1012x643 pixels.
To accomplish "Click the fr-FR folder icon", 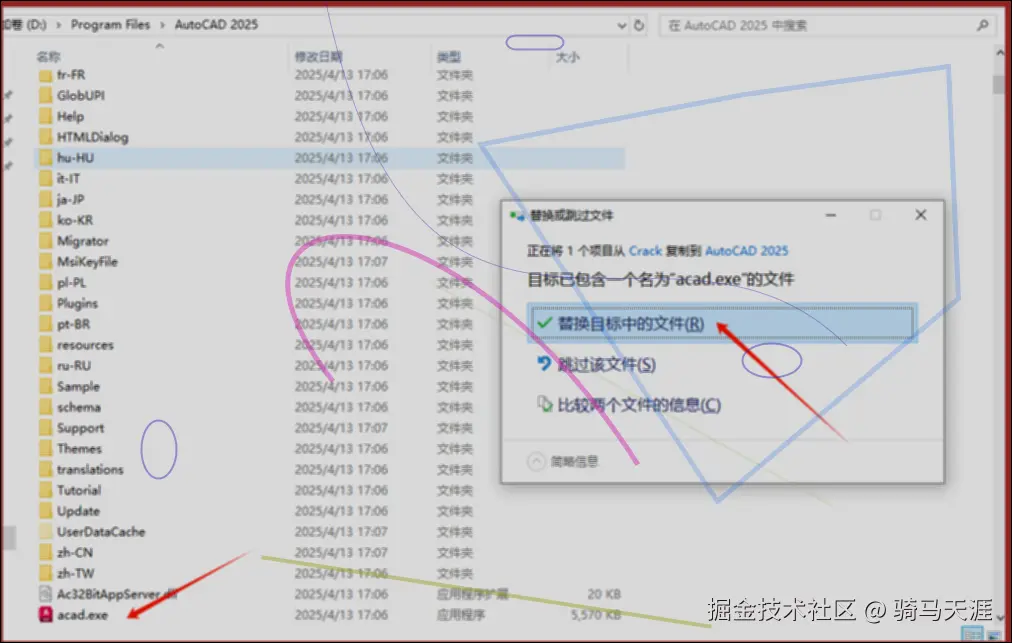I will point(45,75).
